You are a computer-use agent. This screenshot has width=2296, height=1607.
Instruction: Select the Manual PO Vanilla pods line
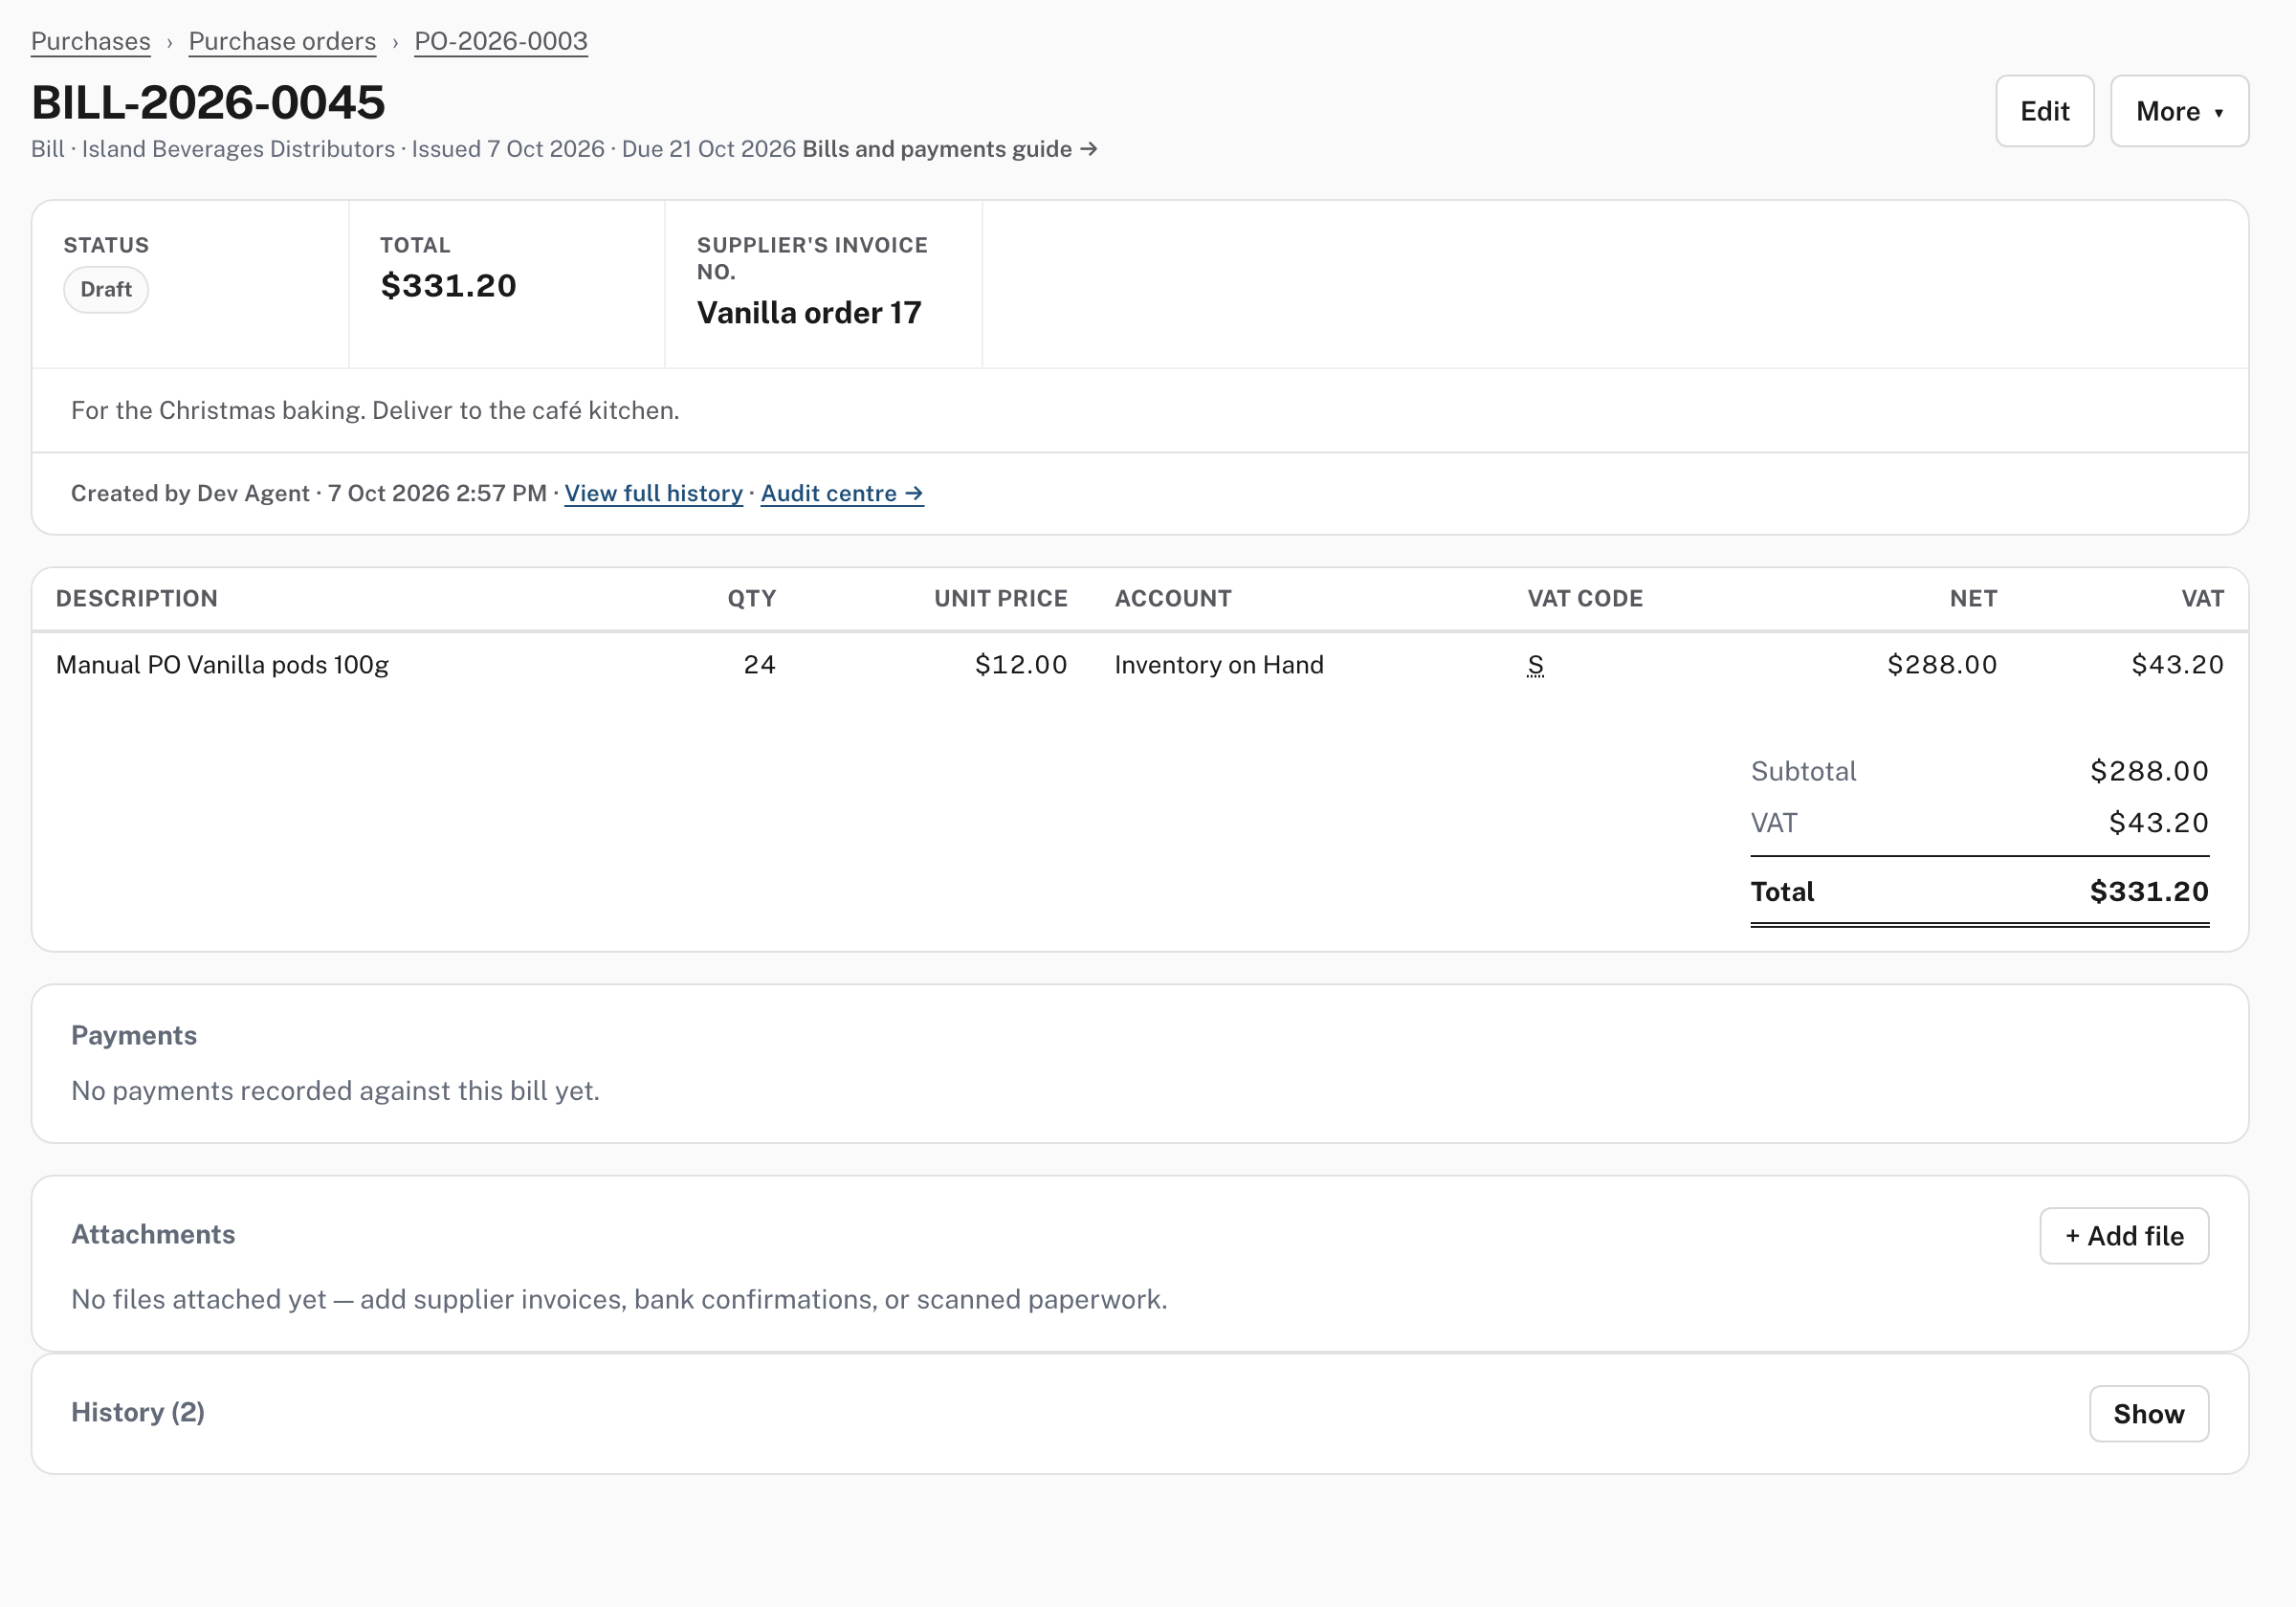1140,665
